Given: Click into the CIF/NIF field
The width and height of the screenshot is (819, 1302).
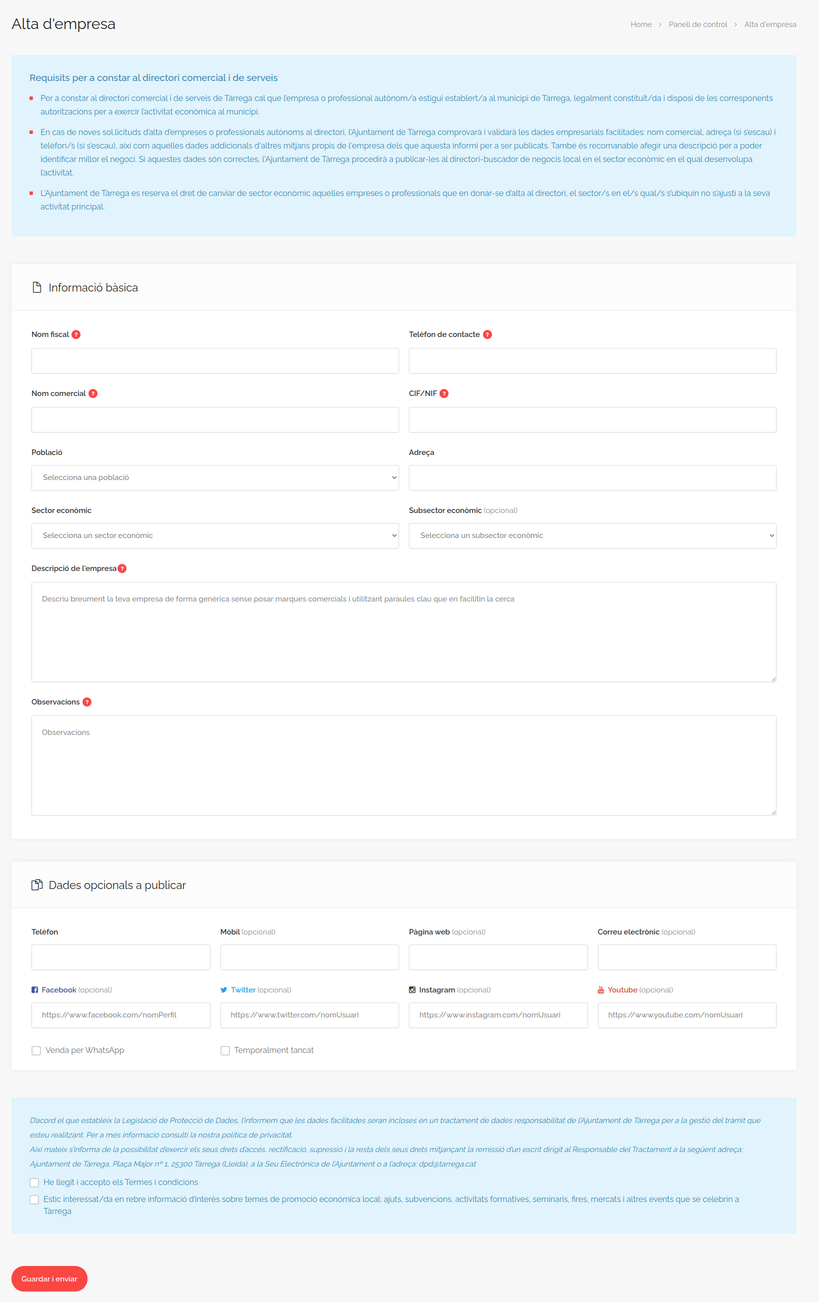Looking at the screenshot, I should [x=592, y=420].
